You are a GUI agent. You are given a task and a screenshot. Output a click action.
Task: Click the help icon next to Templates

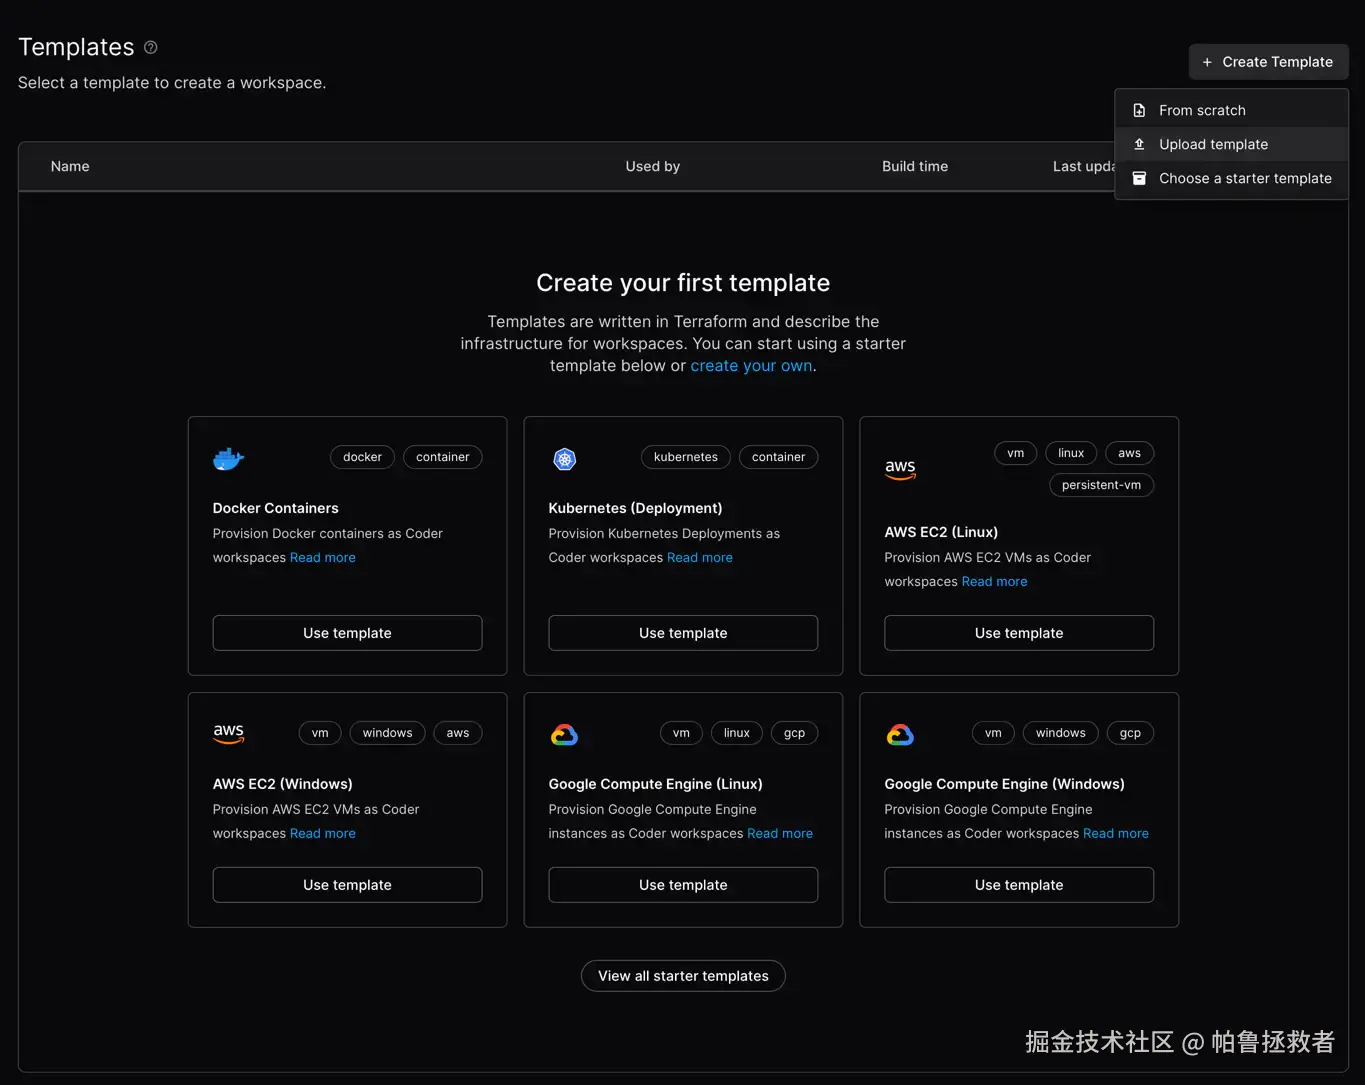point(151,47)
